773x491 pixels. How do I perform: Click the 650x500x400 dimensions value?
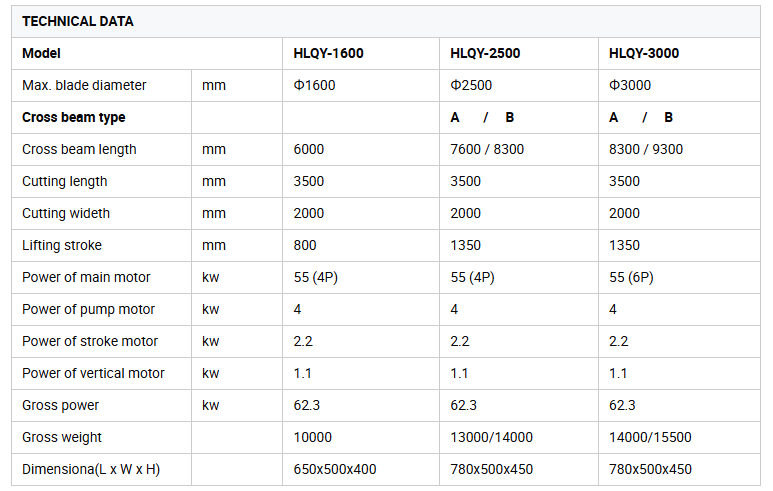click(x=335, y=469)
